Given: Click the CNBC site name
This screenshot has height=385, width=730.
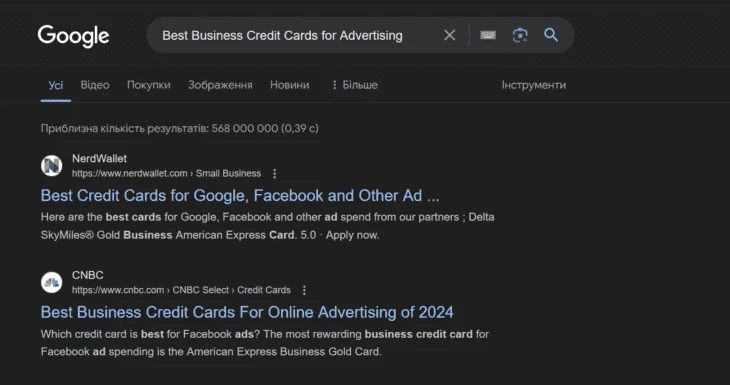Looking at the screenshot, I should [x=88, y=275].
